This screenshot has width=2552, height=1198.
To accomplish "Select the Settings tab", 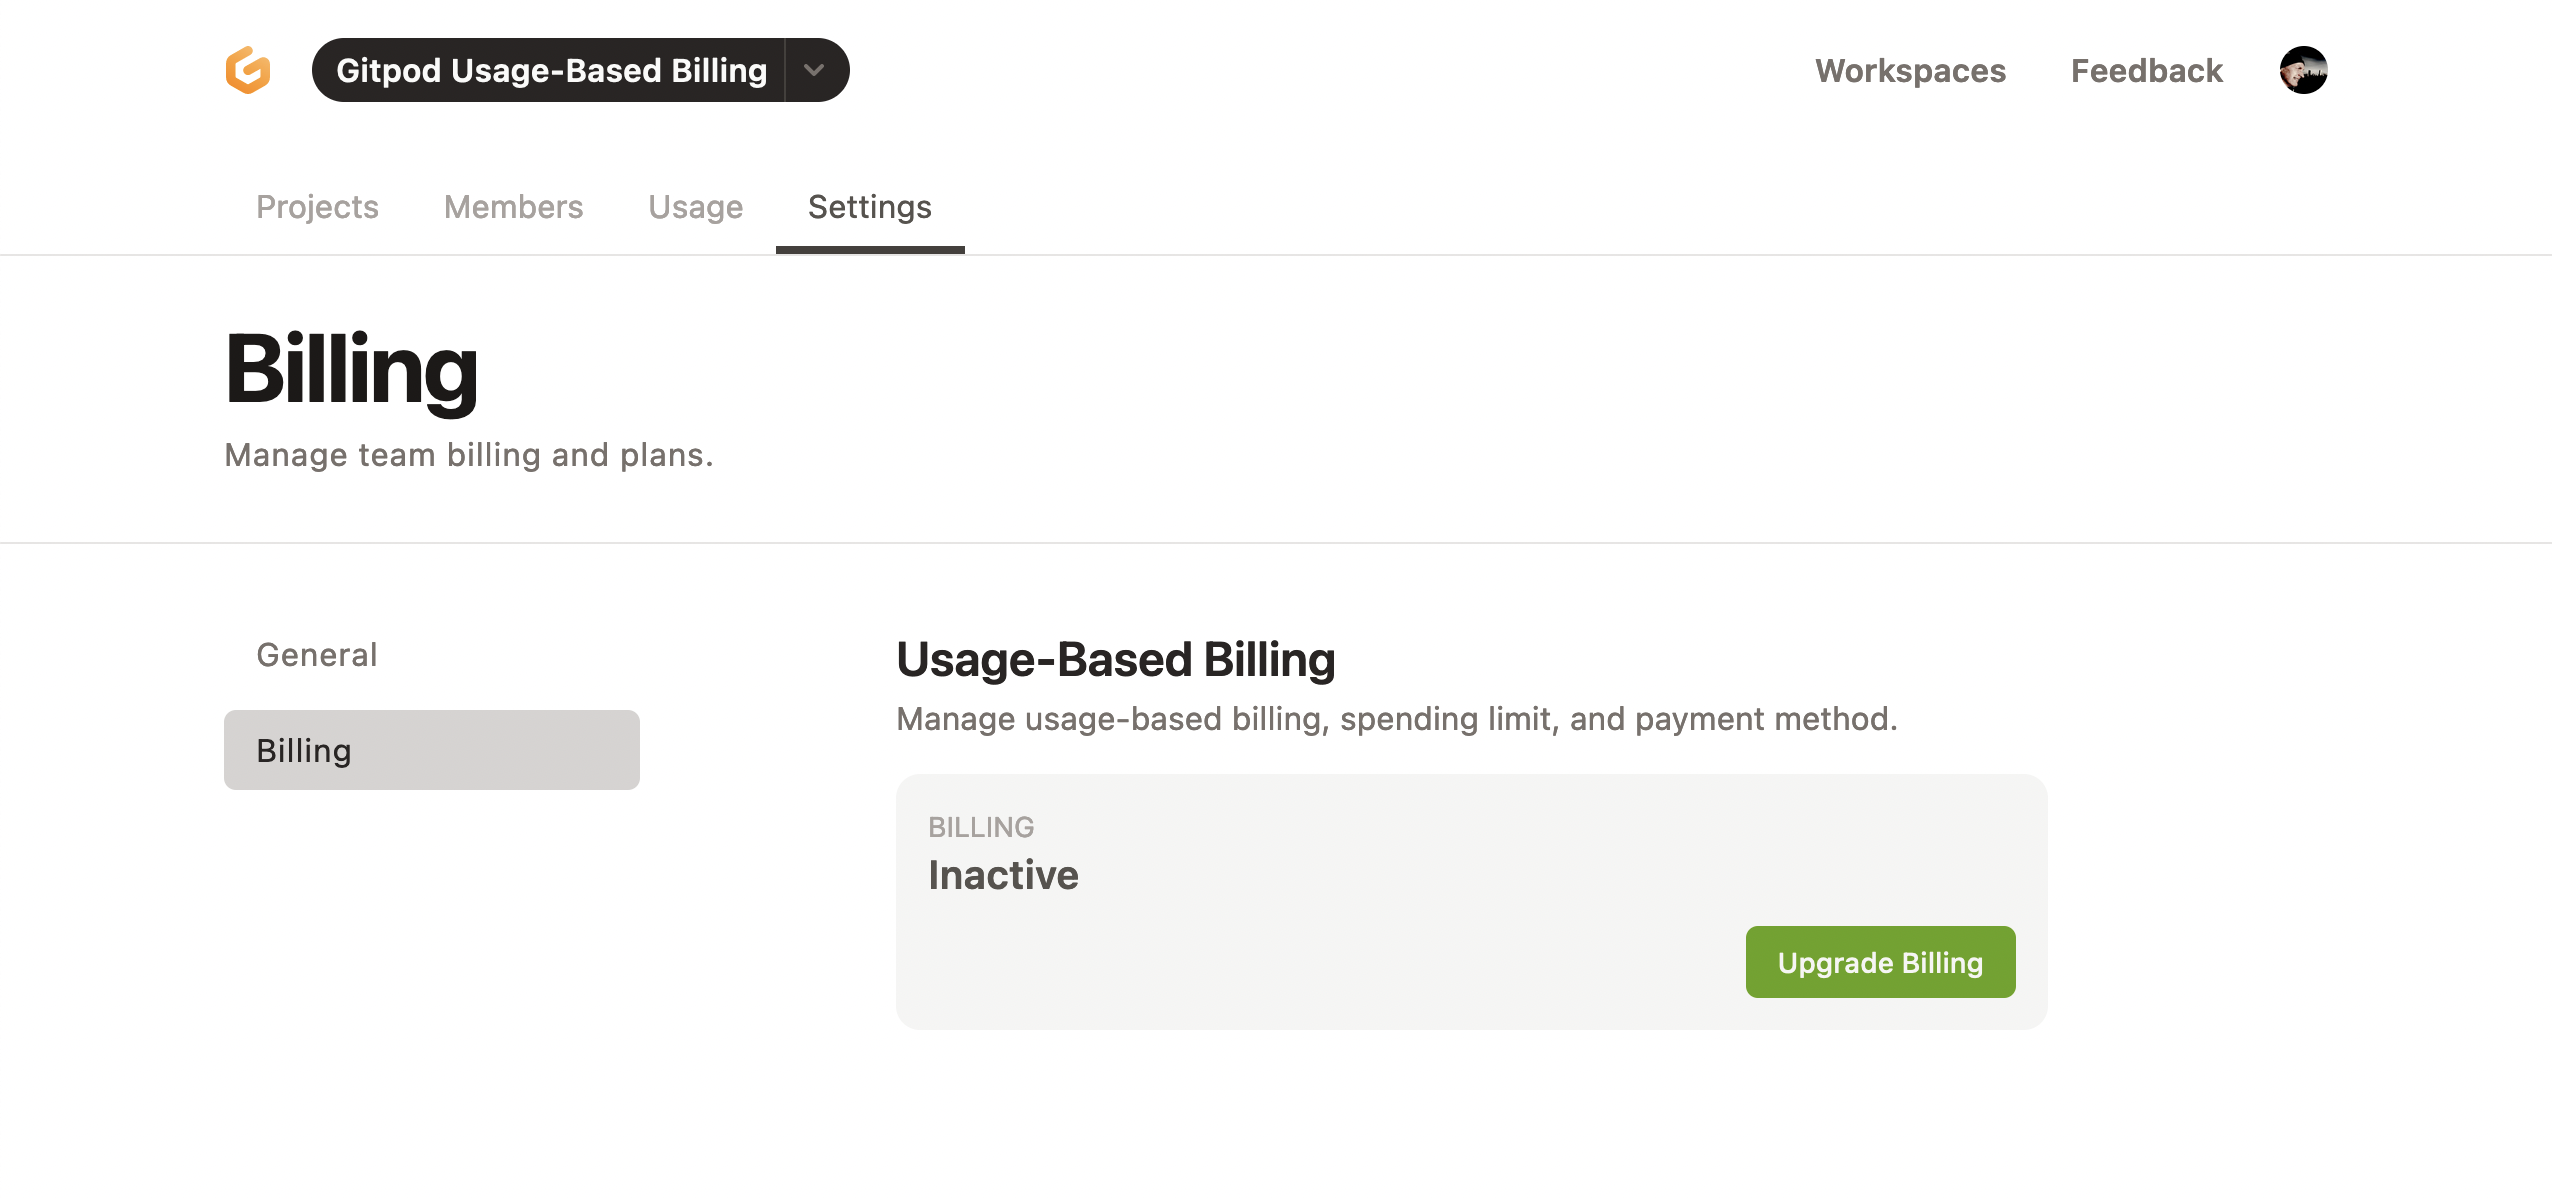I will click(868, 207).
